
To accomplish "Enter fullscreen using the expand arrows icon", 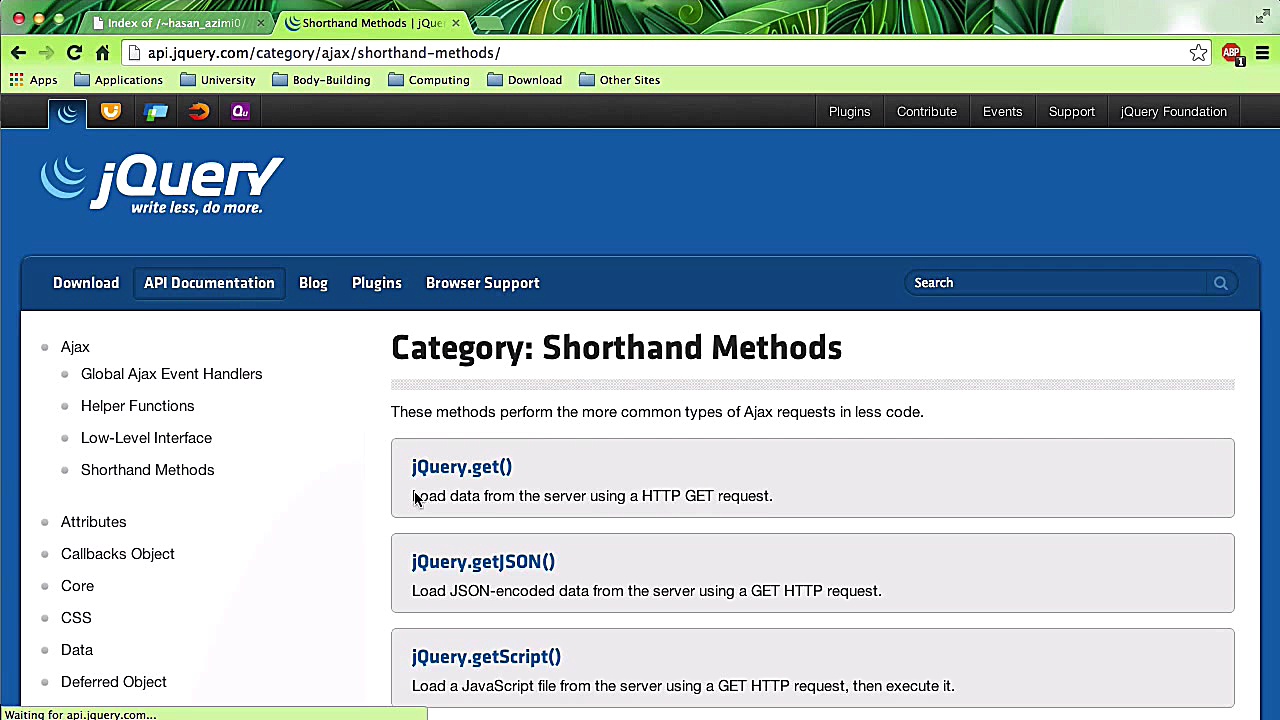I will 1262,16.
